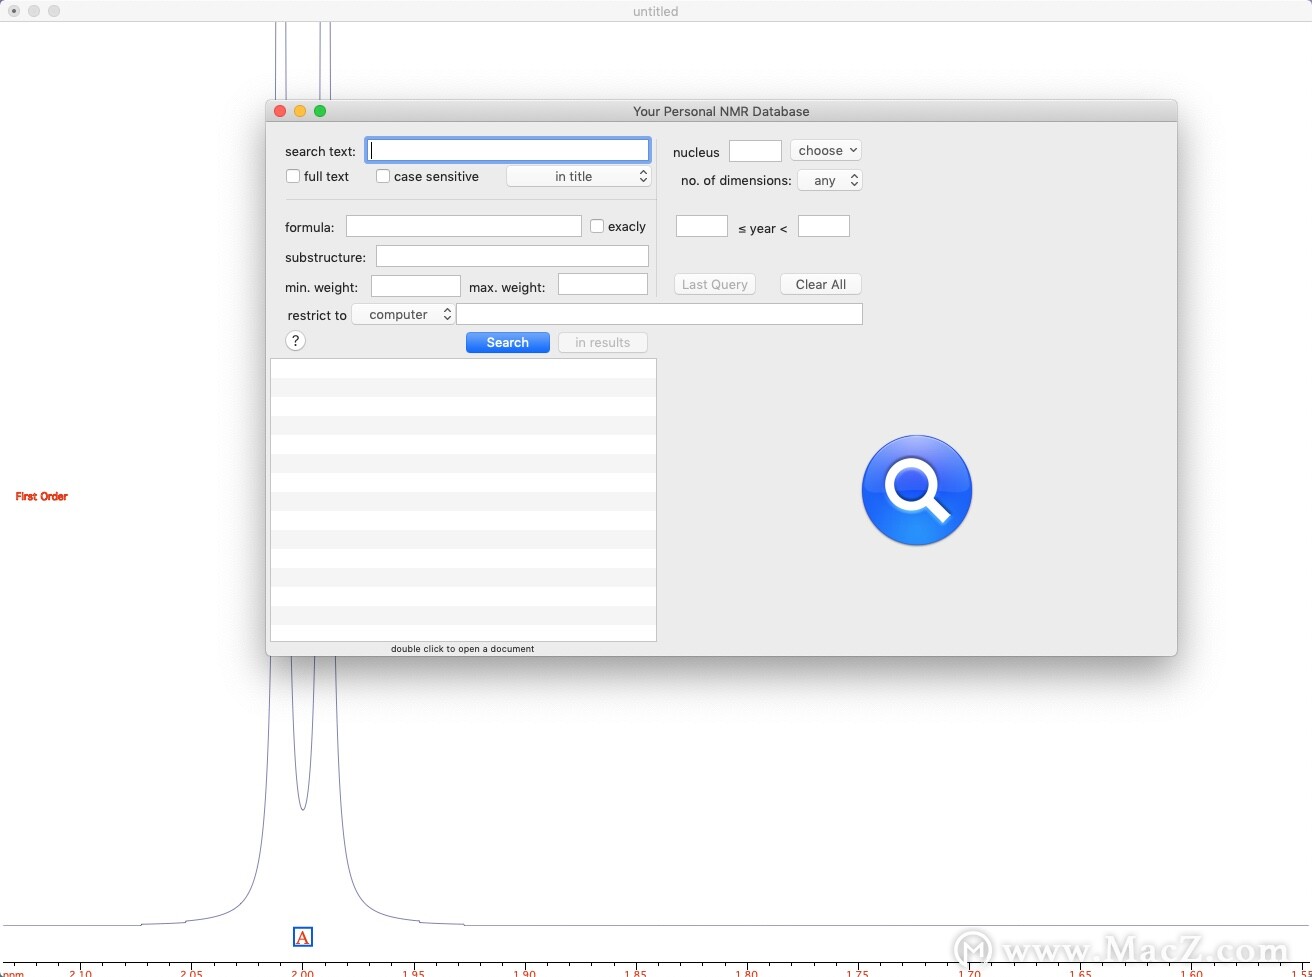Click the 'double click to open a document' hint
The image size is (1312, 977).
[x=463, y=649]
